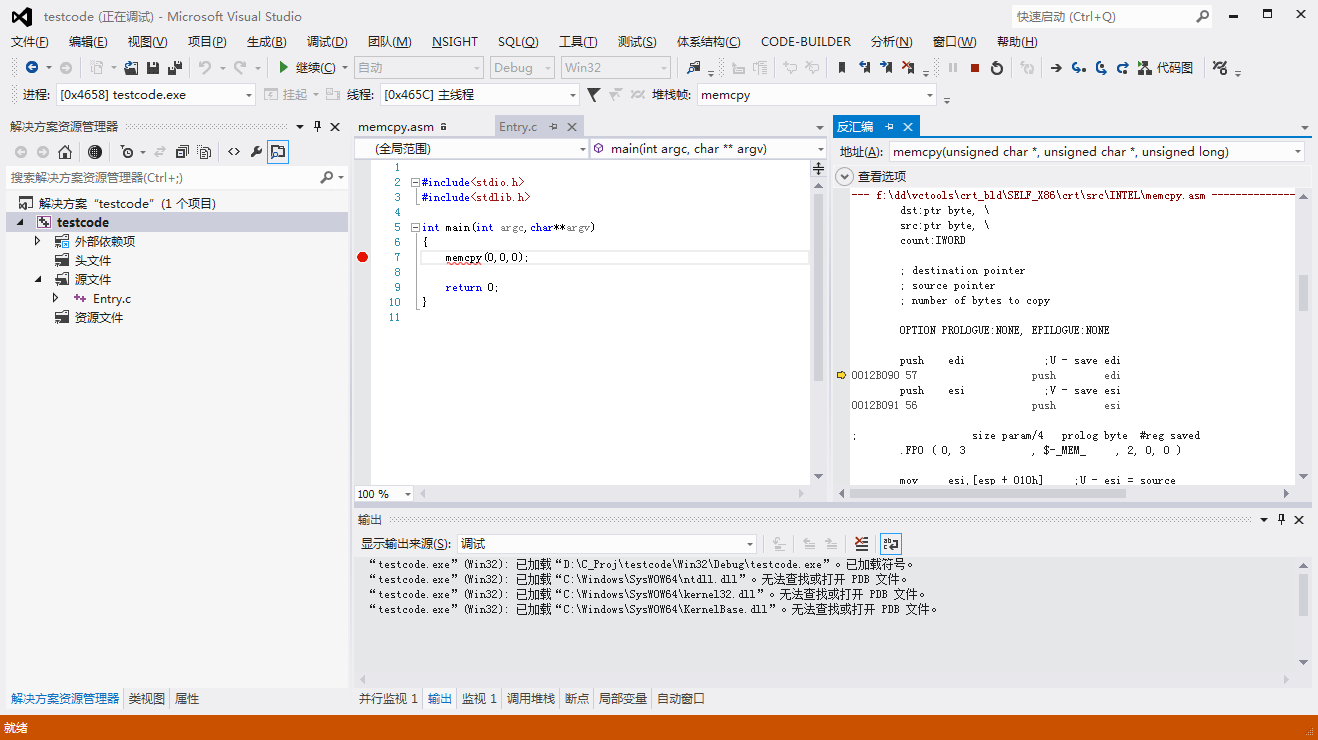Click the Step Out icon
The width and height of the screenshot is (1318, 740).
click(x=1122, y=67)
